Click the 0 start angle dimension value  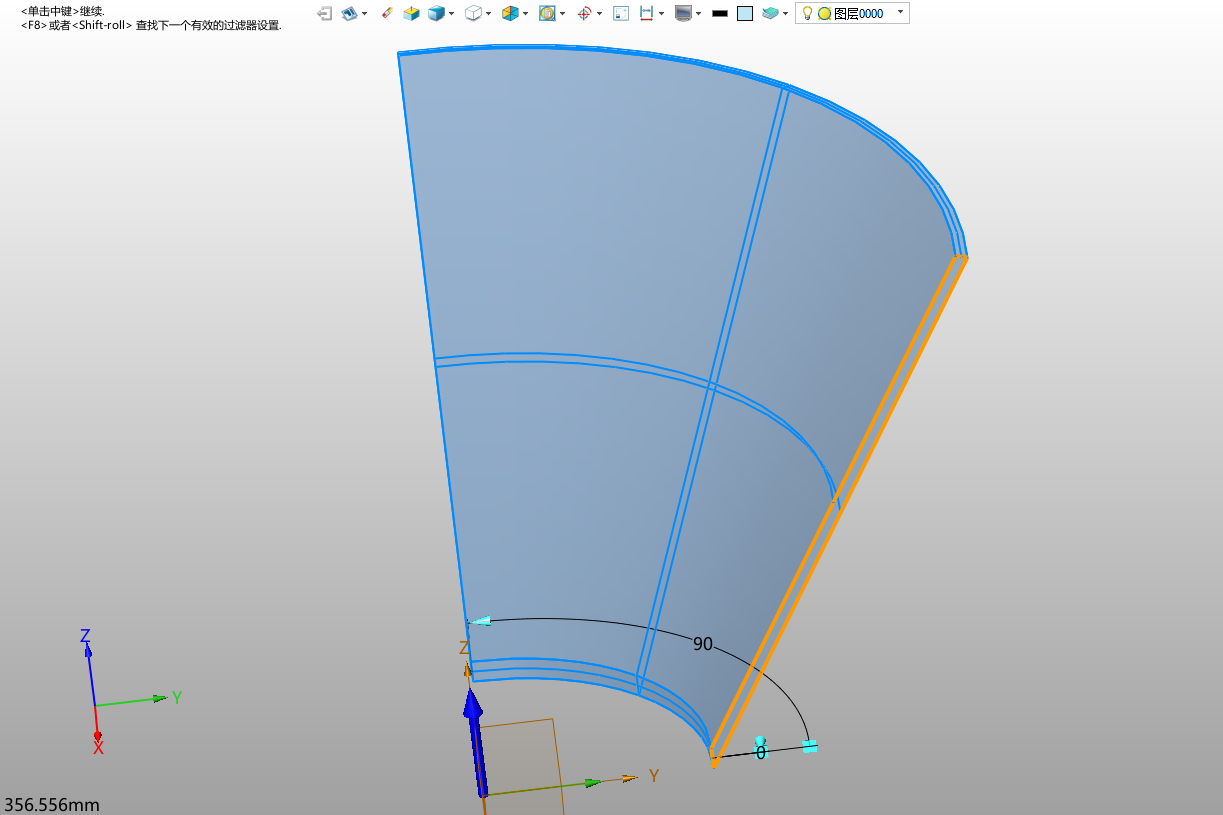click(761, 753)
